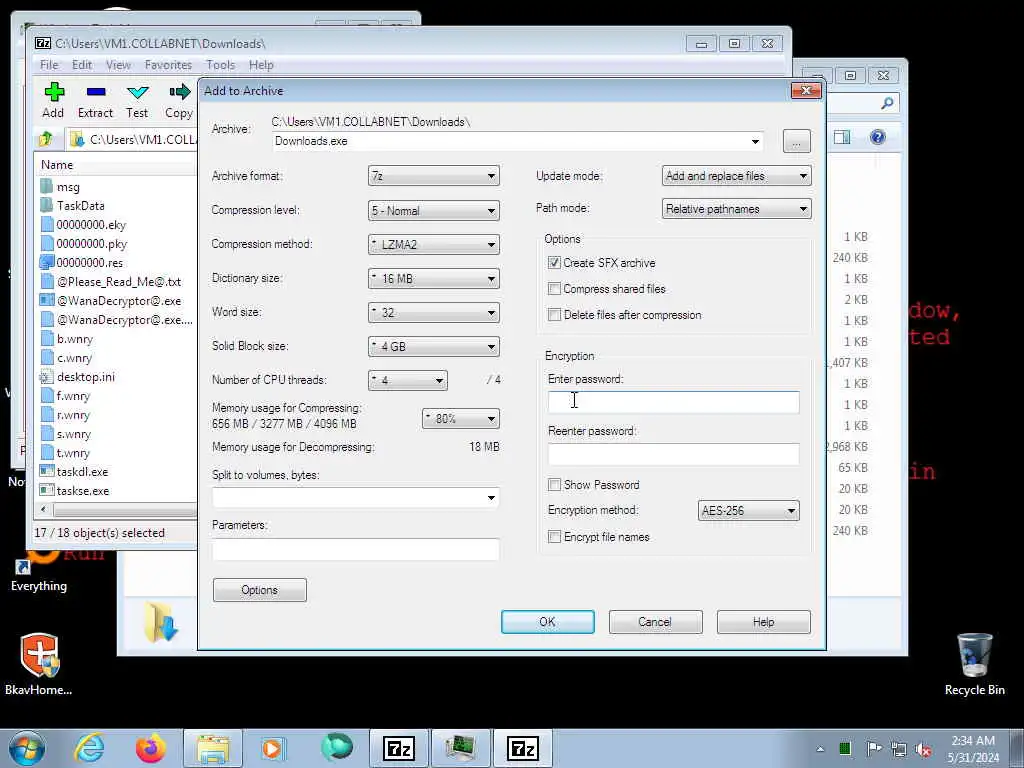Click the clock in system tray
This screenshot has height=768, width=1024.
pyautogui.click(x=973, y=748)
